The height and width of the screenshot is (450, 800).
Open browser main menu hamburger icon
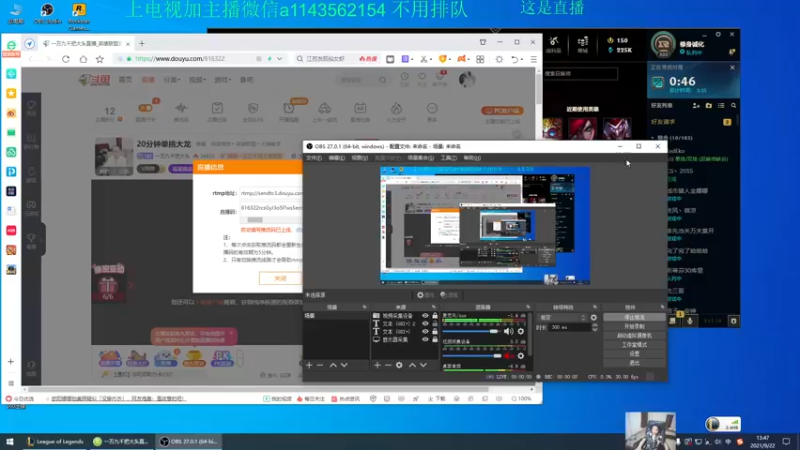coord(533,59)
